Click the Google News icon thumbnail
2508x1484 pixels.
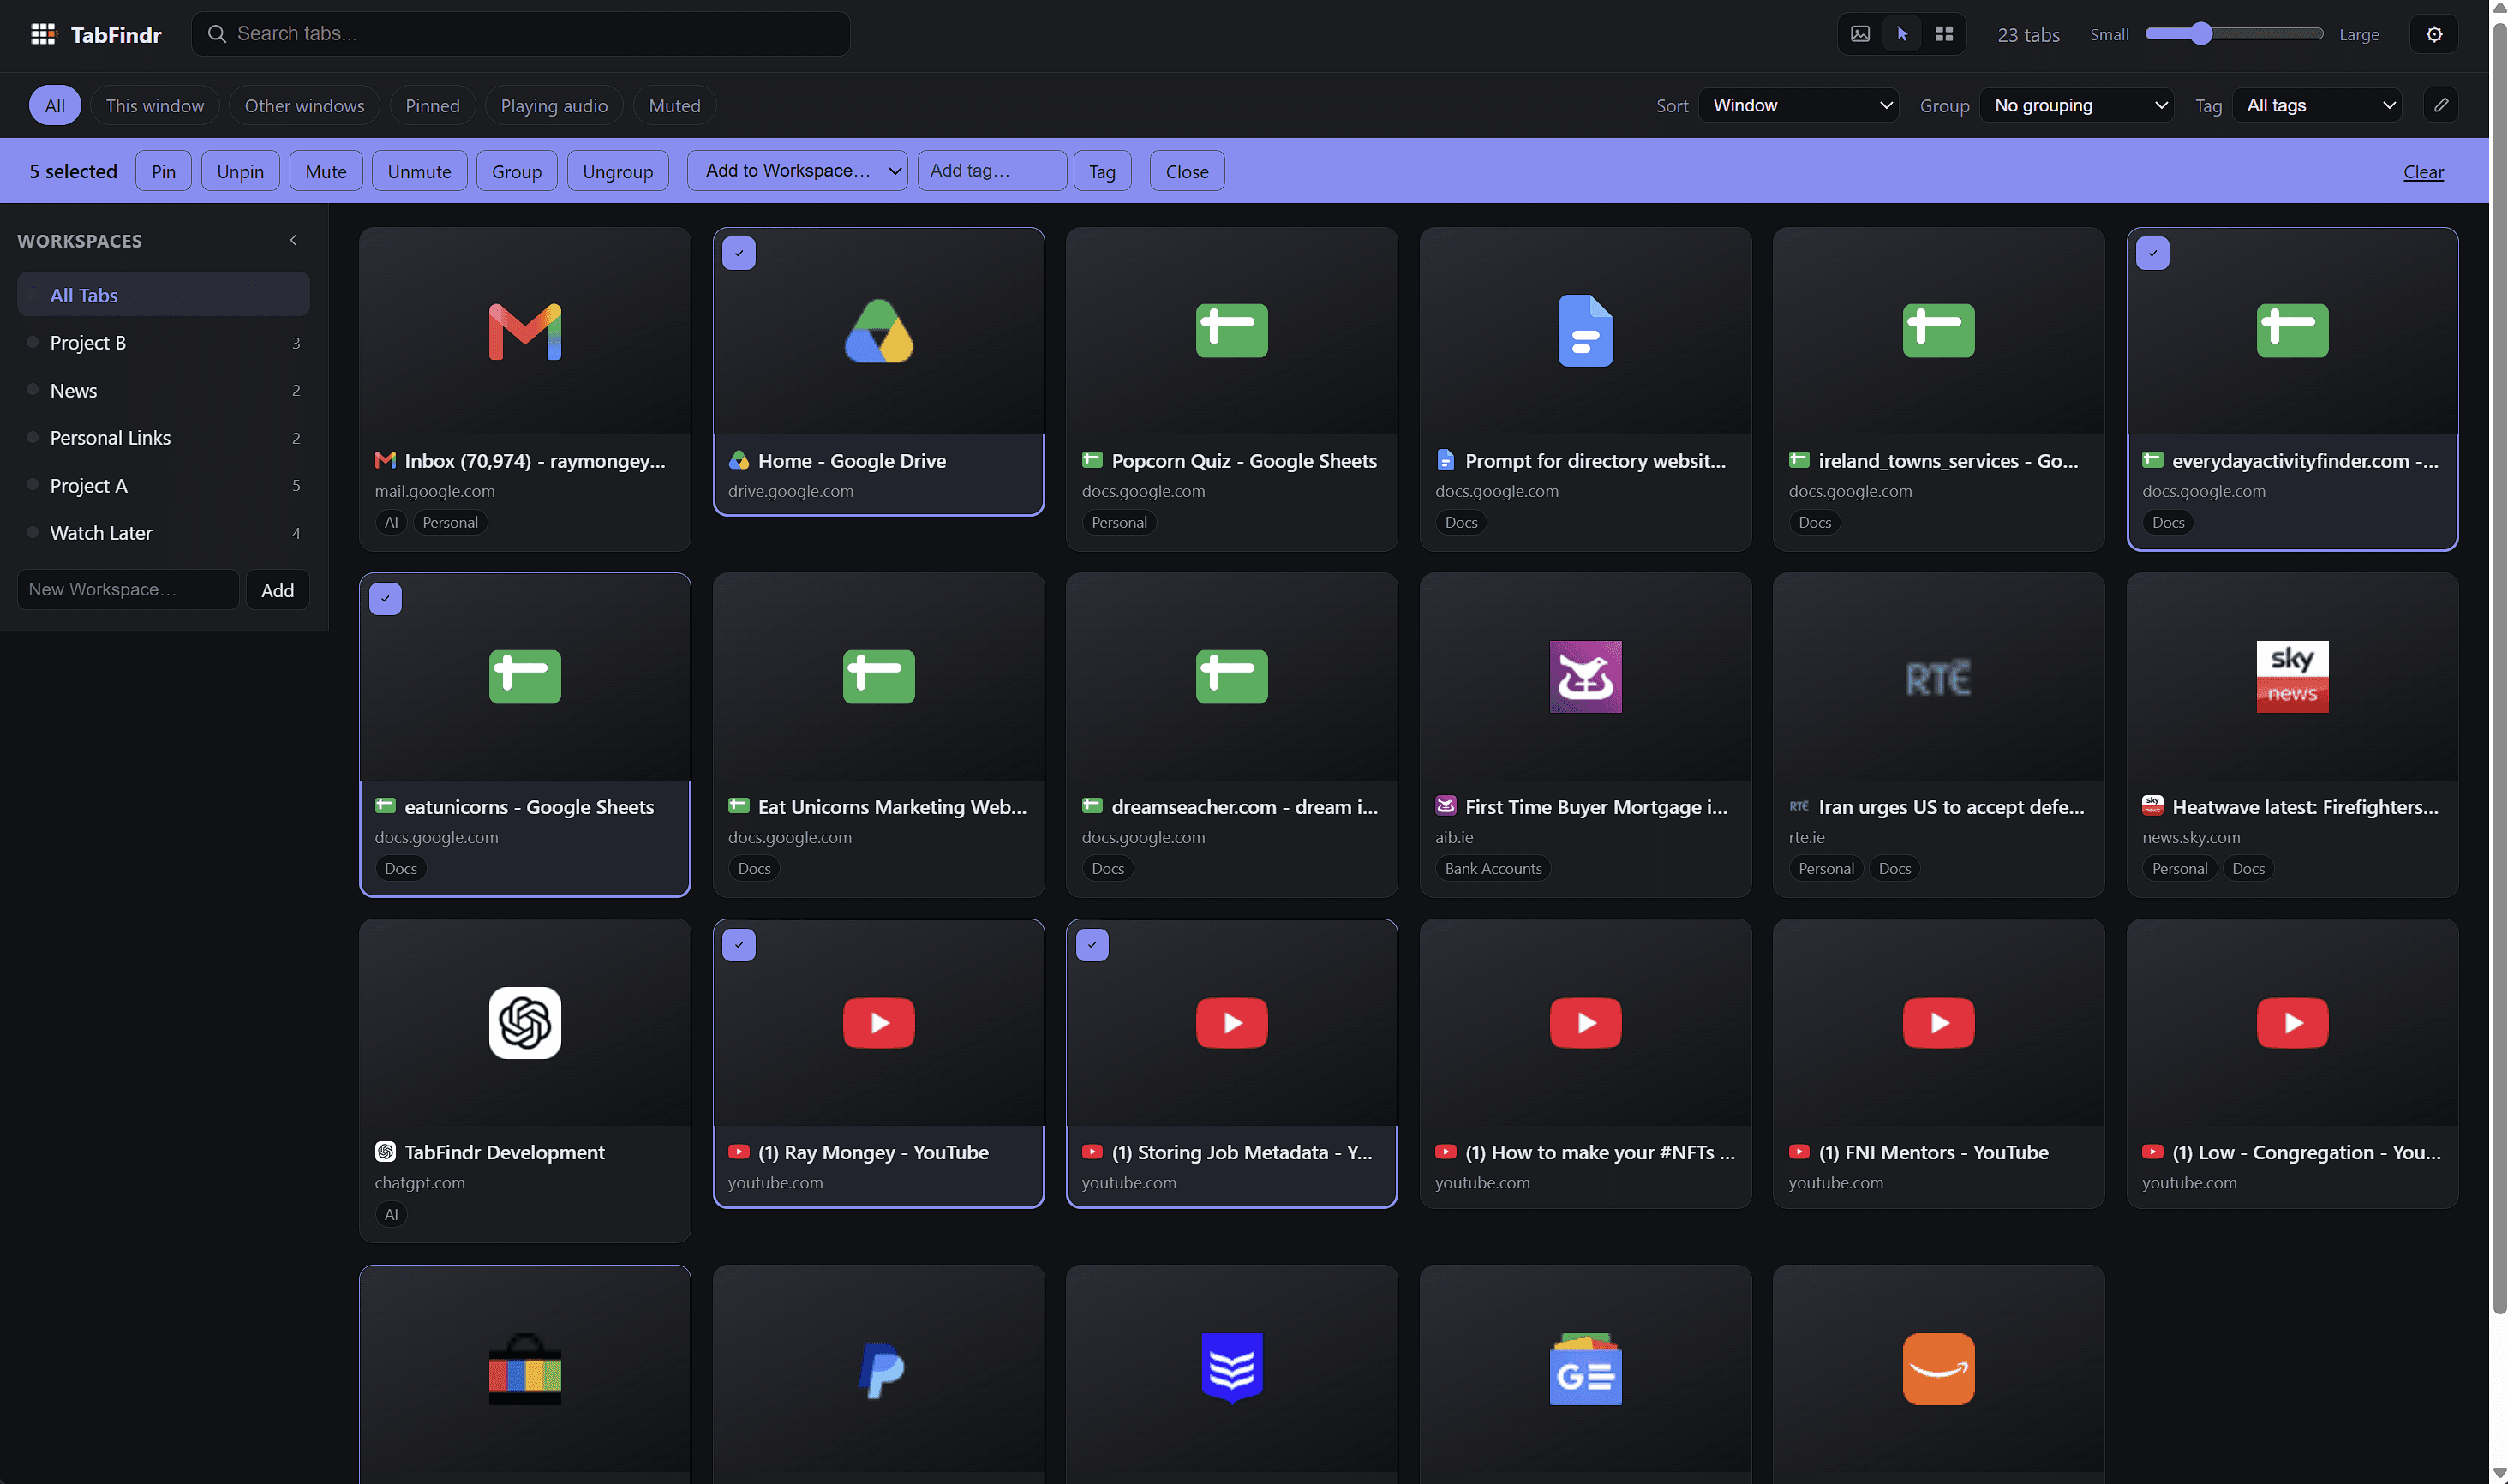click(1585, 1369)
